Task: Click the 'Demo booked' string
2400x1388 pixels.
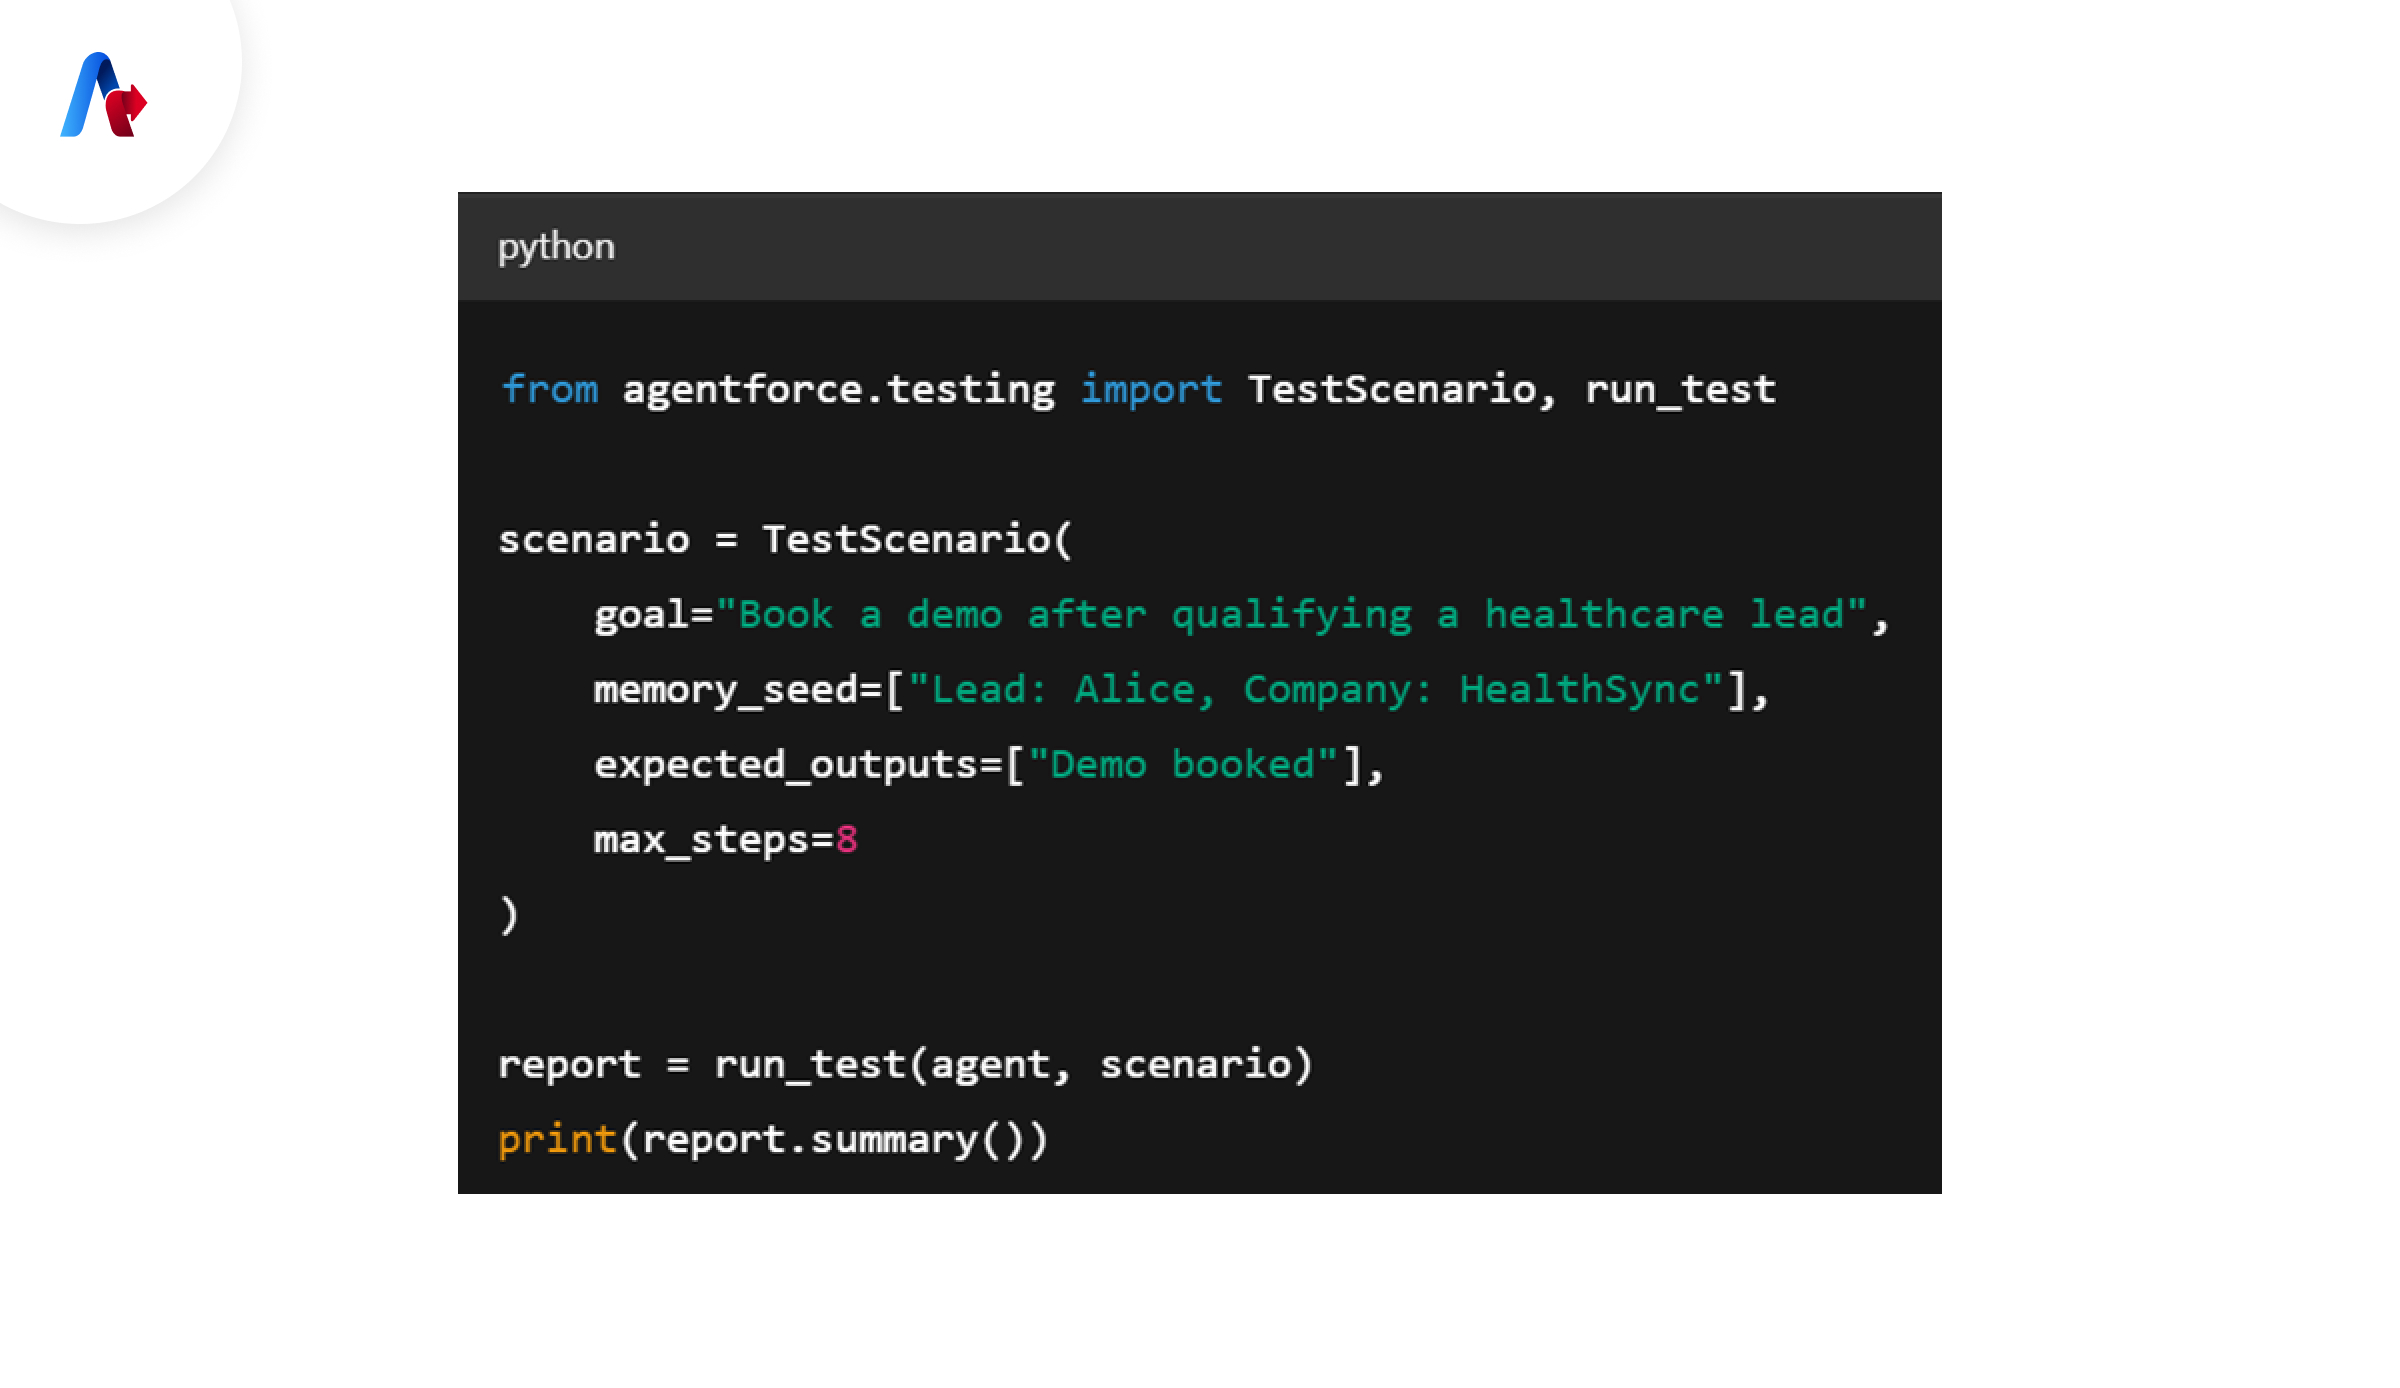Action: pos(1183,765)
